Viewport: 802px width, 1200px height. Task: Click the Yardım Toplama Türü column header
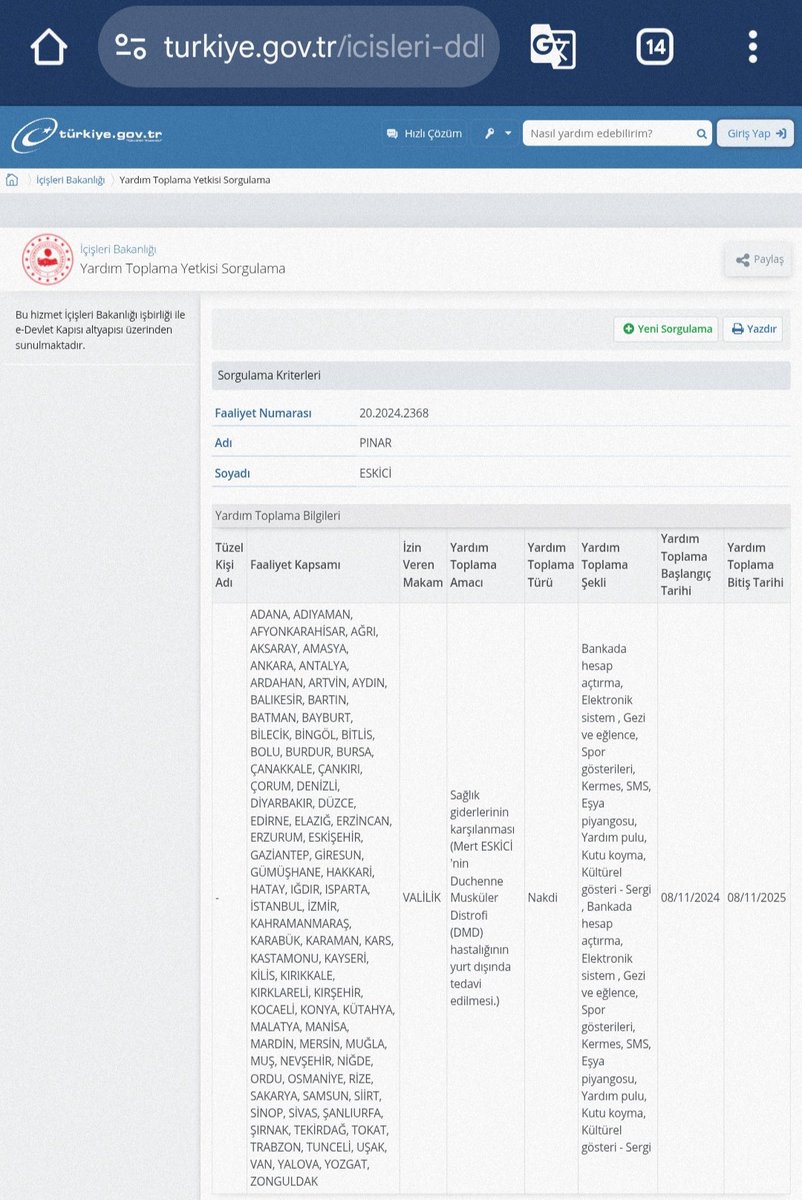coord(549,565)
